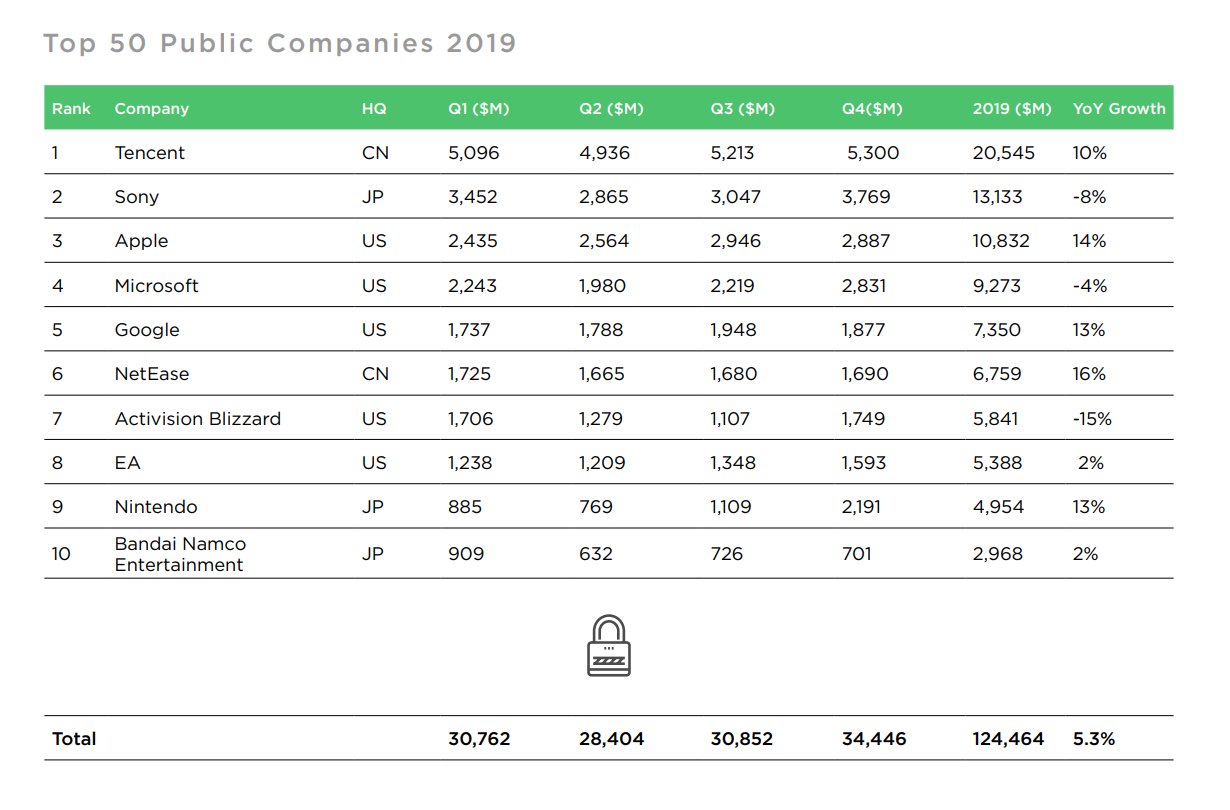Click NetEase's 16% growth value
Image resolution: width=1230 pixels, height=810 pixels.
pos(1089,374)
